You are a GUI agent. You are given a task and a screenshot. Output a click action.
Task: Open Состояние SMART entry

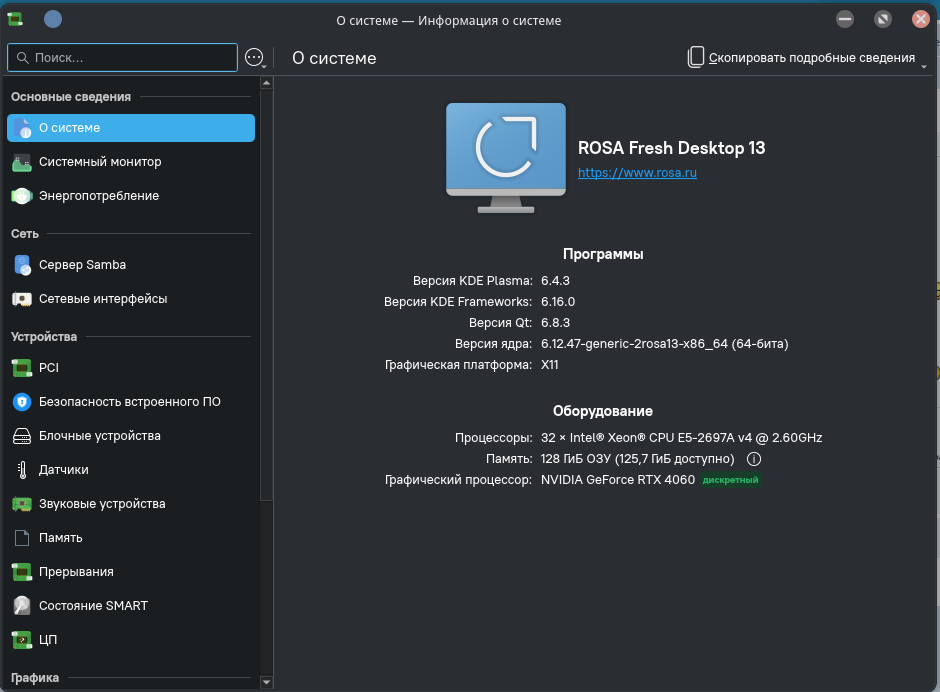(131, 606)
